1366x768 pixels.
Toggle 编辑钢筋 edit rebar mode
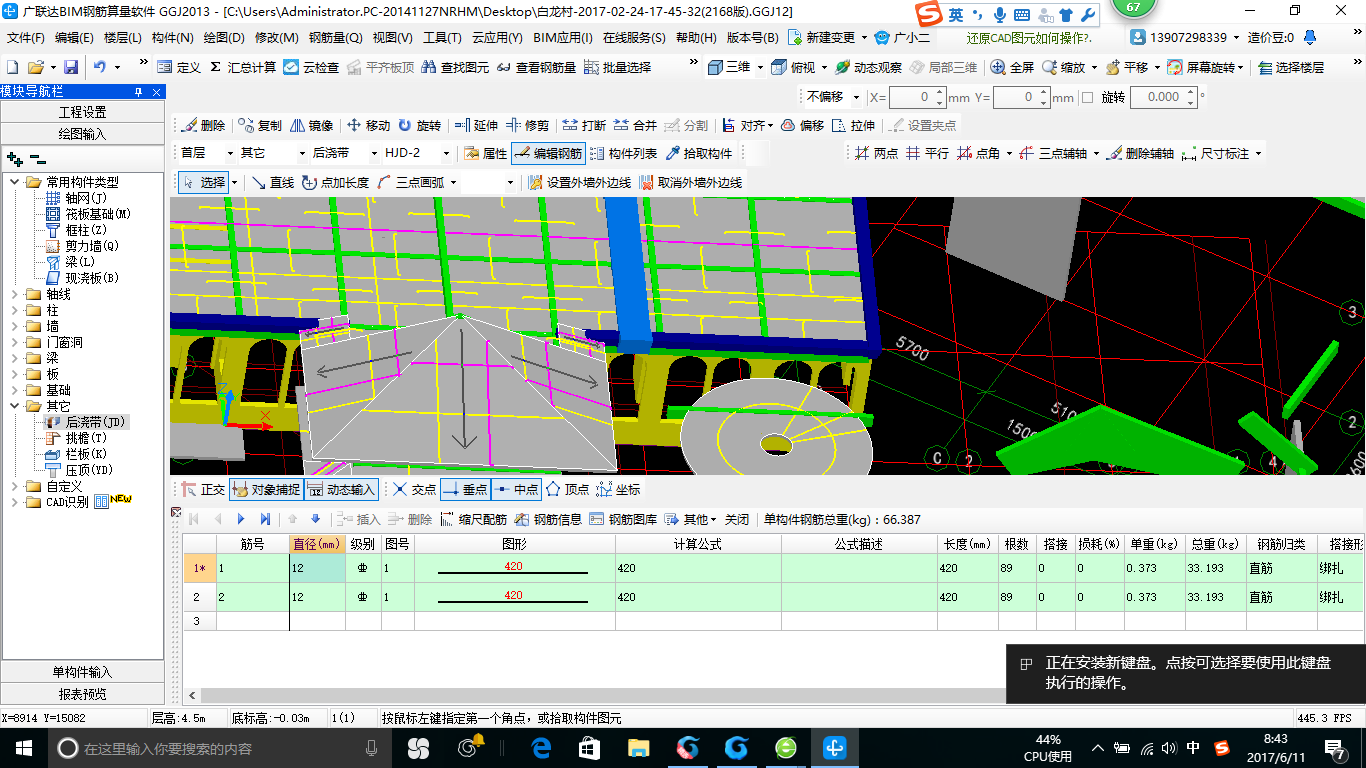coord(548,153)
